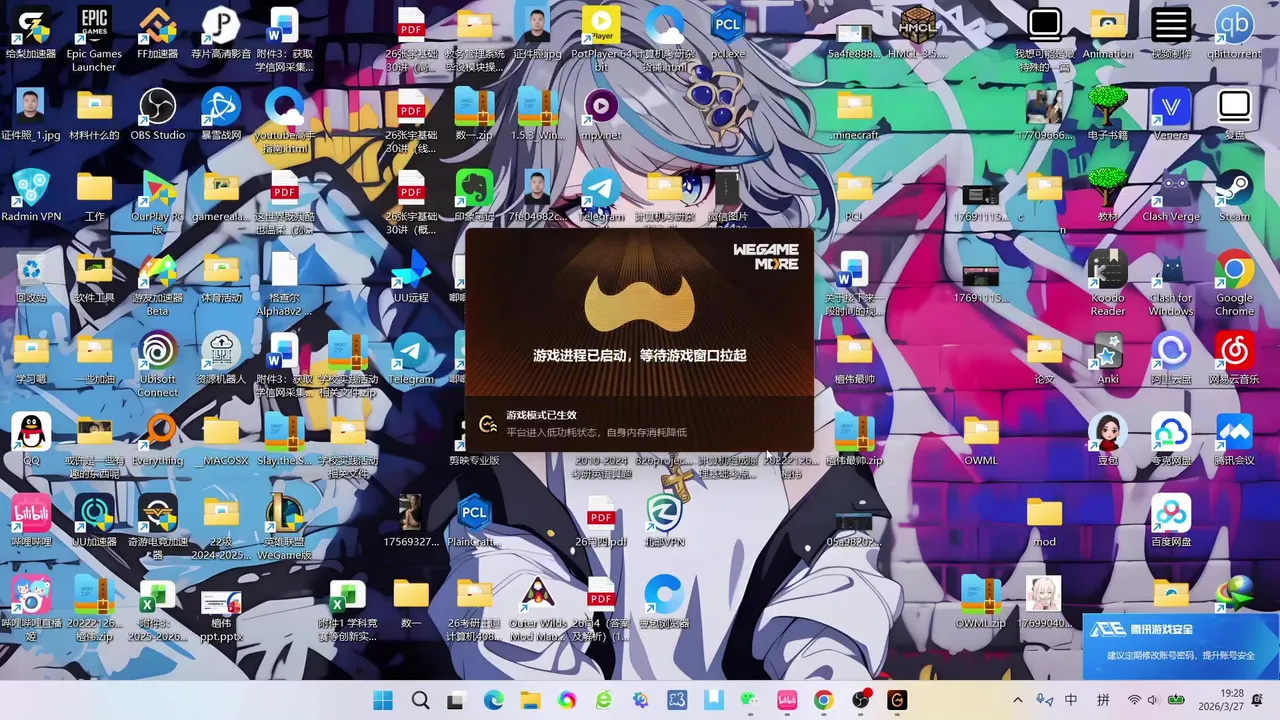Image resolution: width=1280 pixels, height=720 pixels.
Task: Open the 电子书籍 tree icon
Action: coord(1108,114)
